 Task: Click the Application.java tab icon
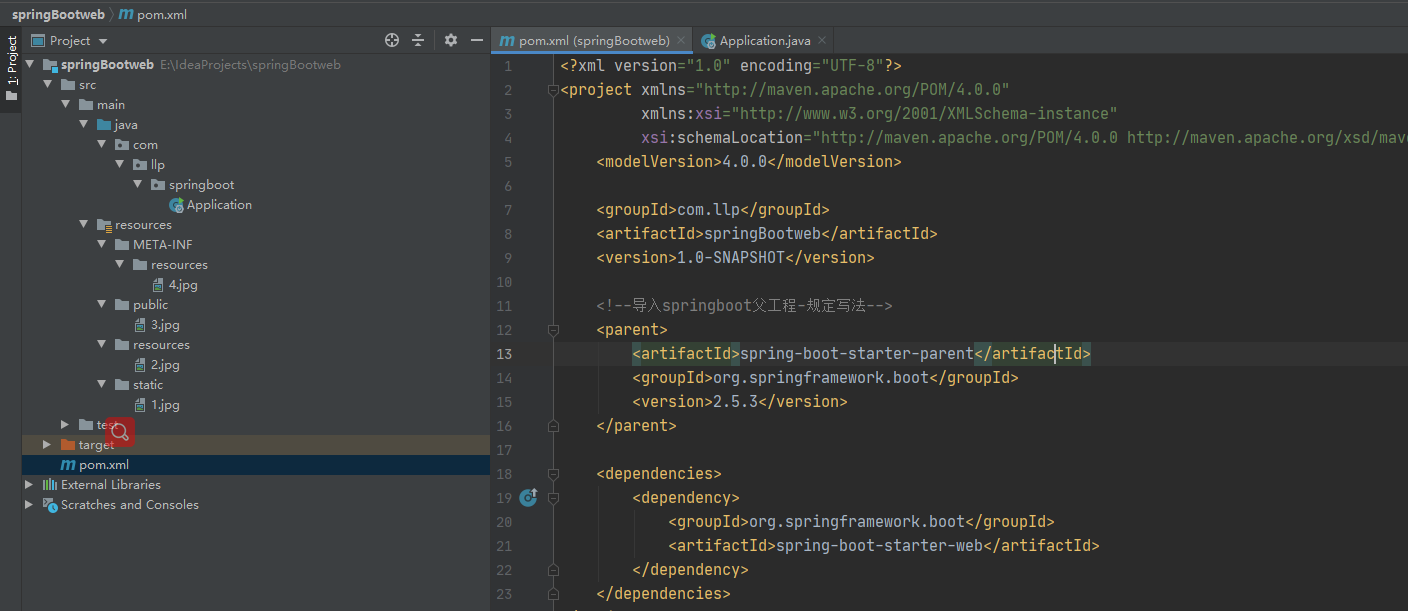coord(709,41)
